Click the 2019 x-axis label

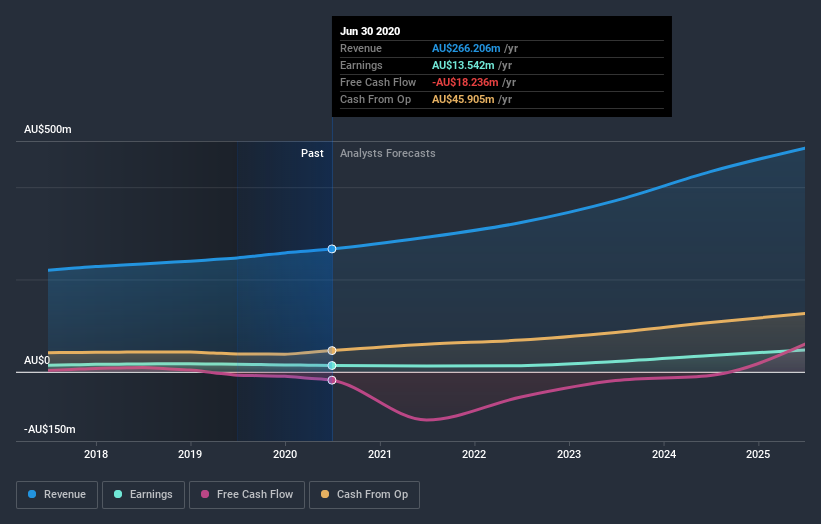[190, 454]
